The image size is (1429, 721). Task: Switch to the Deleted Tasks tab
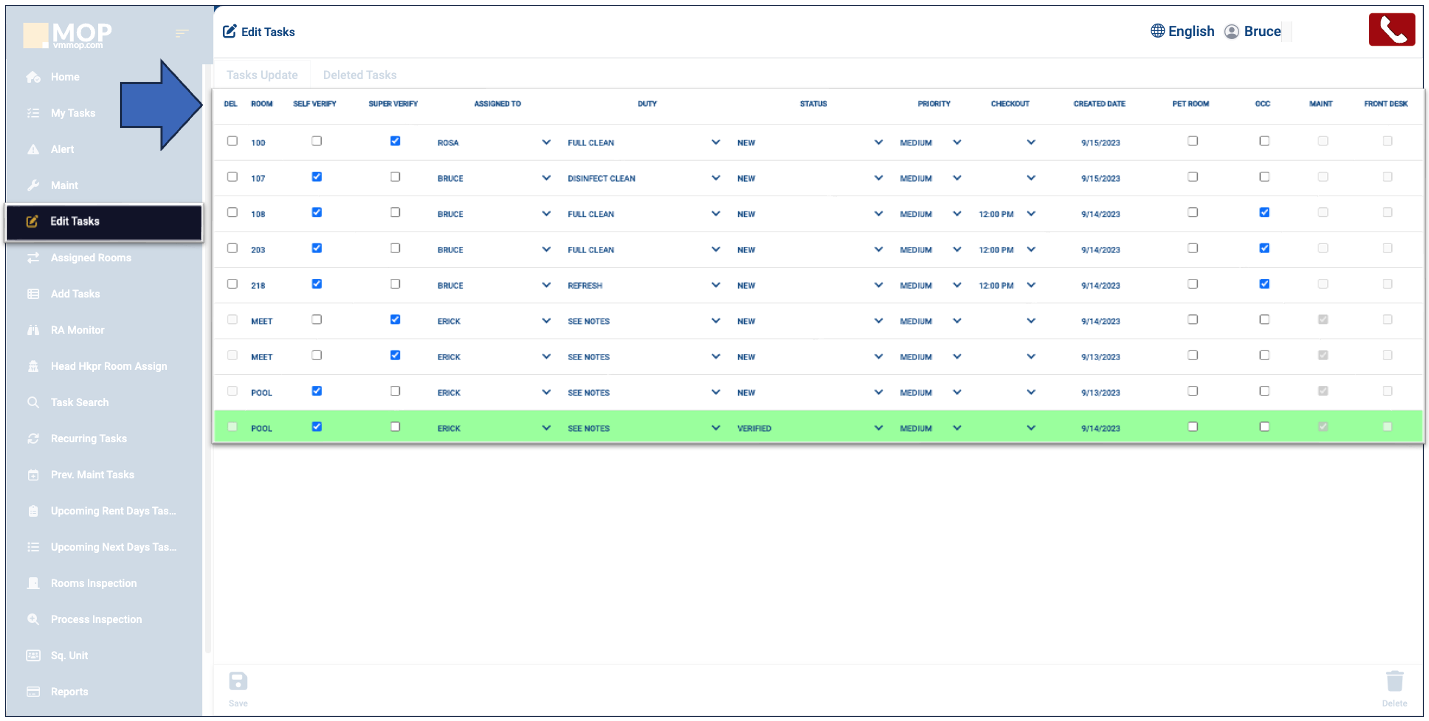point(359,75)
